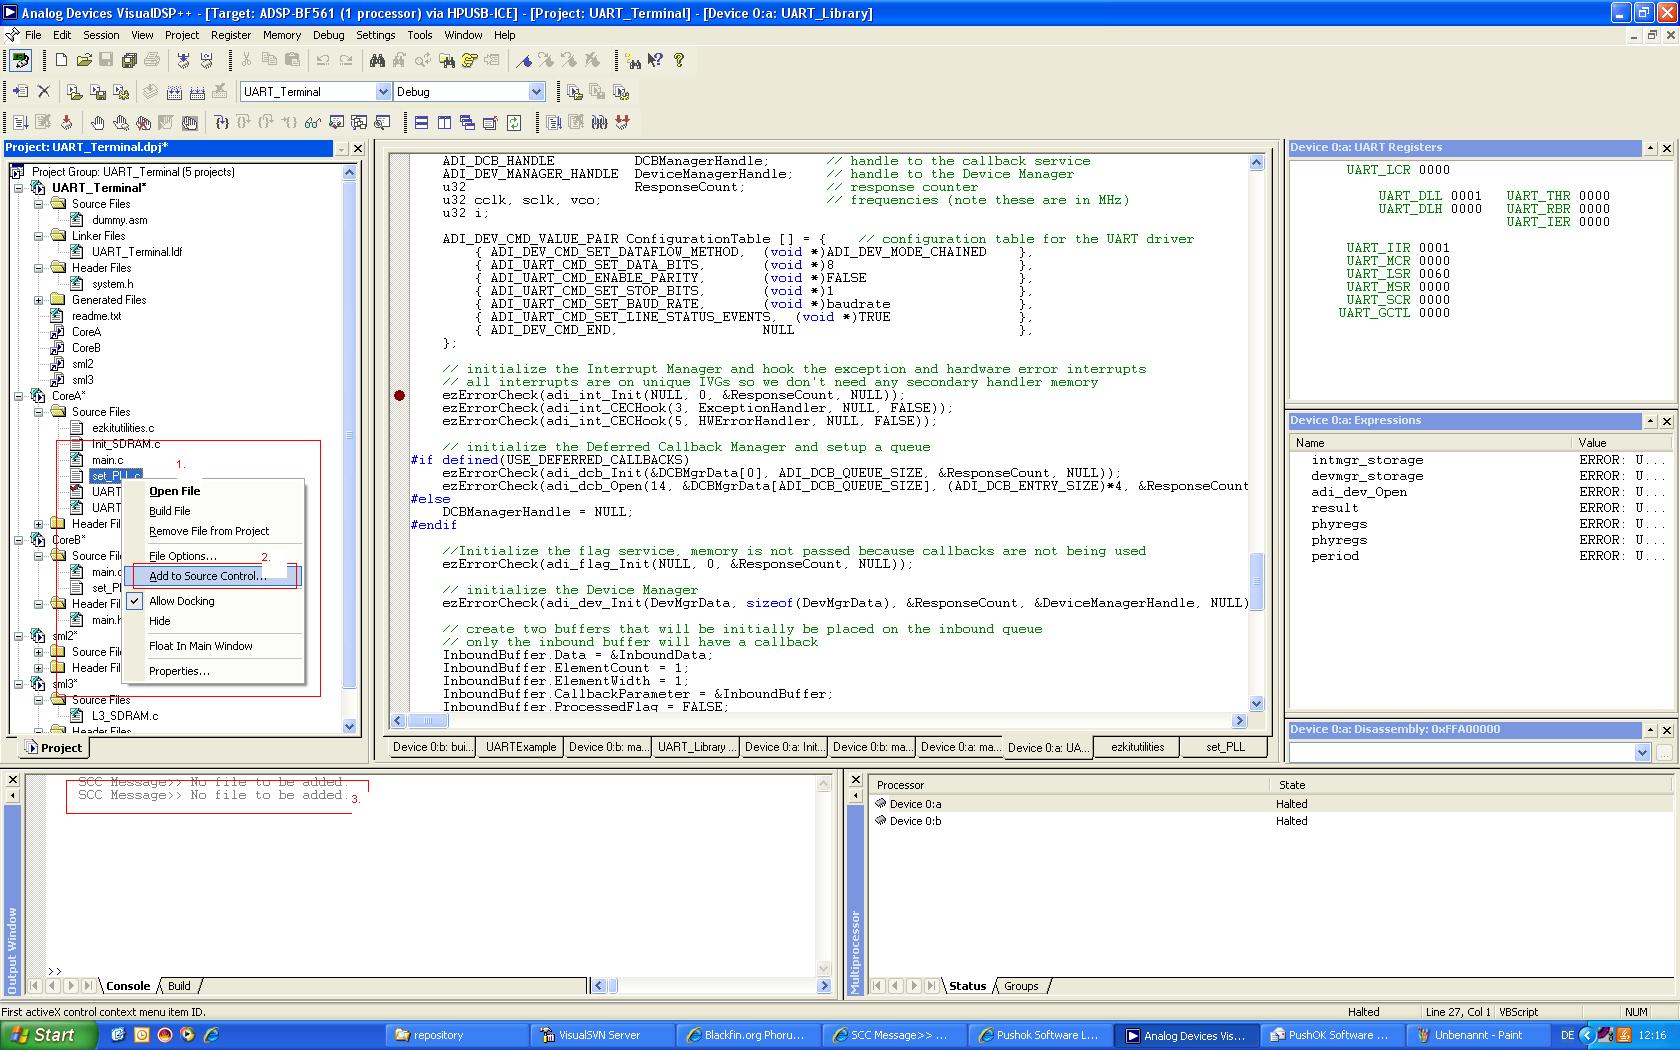Click the Open File folder icon

(84, 61)
